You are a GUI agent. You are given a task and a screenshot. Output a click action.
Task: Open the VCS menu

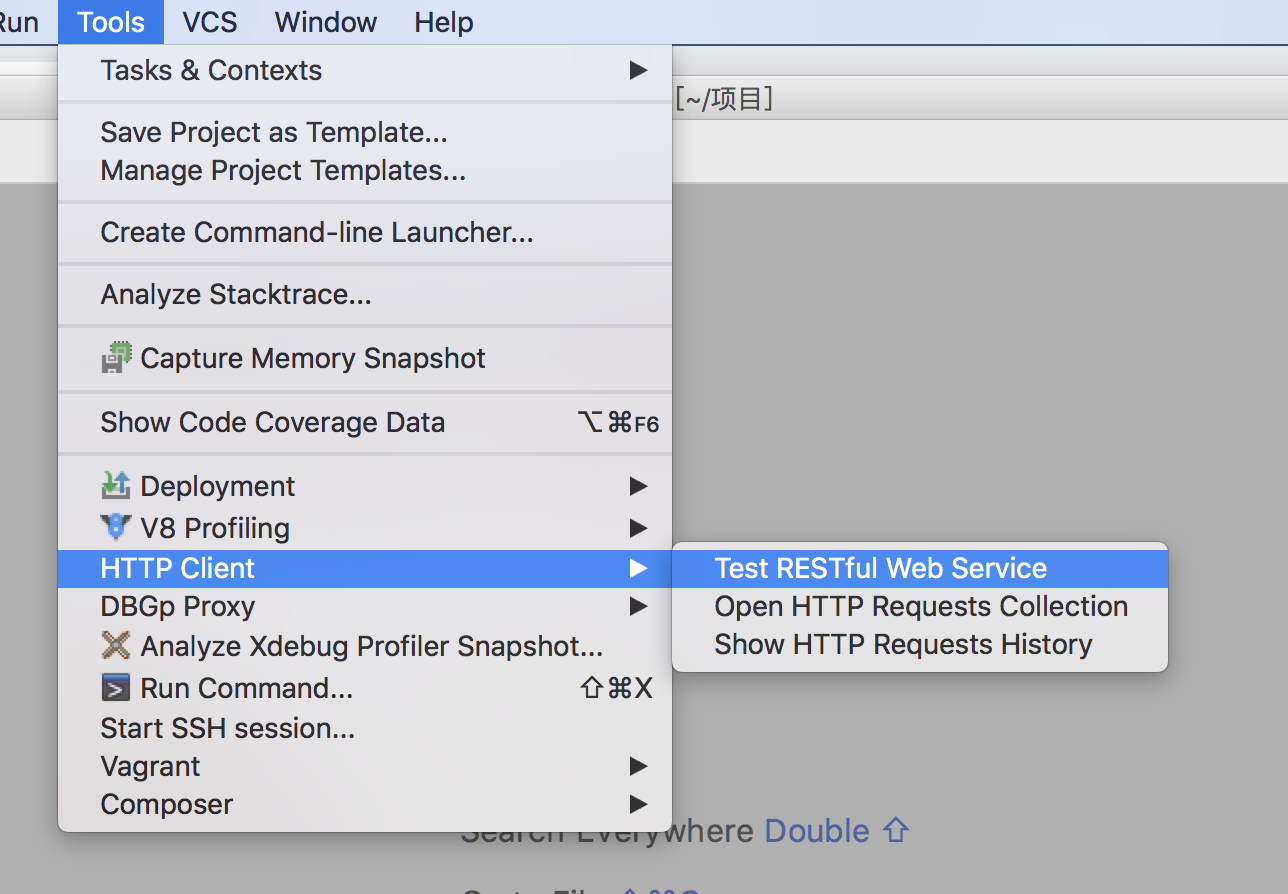(x=211, y=22)
